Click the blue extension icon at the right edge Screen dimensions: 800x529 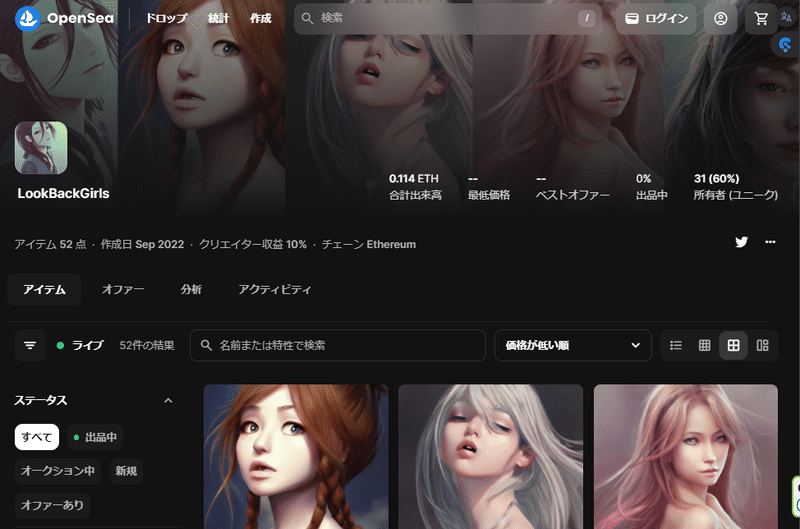tap(786, 45)
